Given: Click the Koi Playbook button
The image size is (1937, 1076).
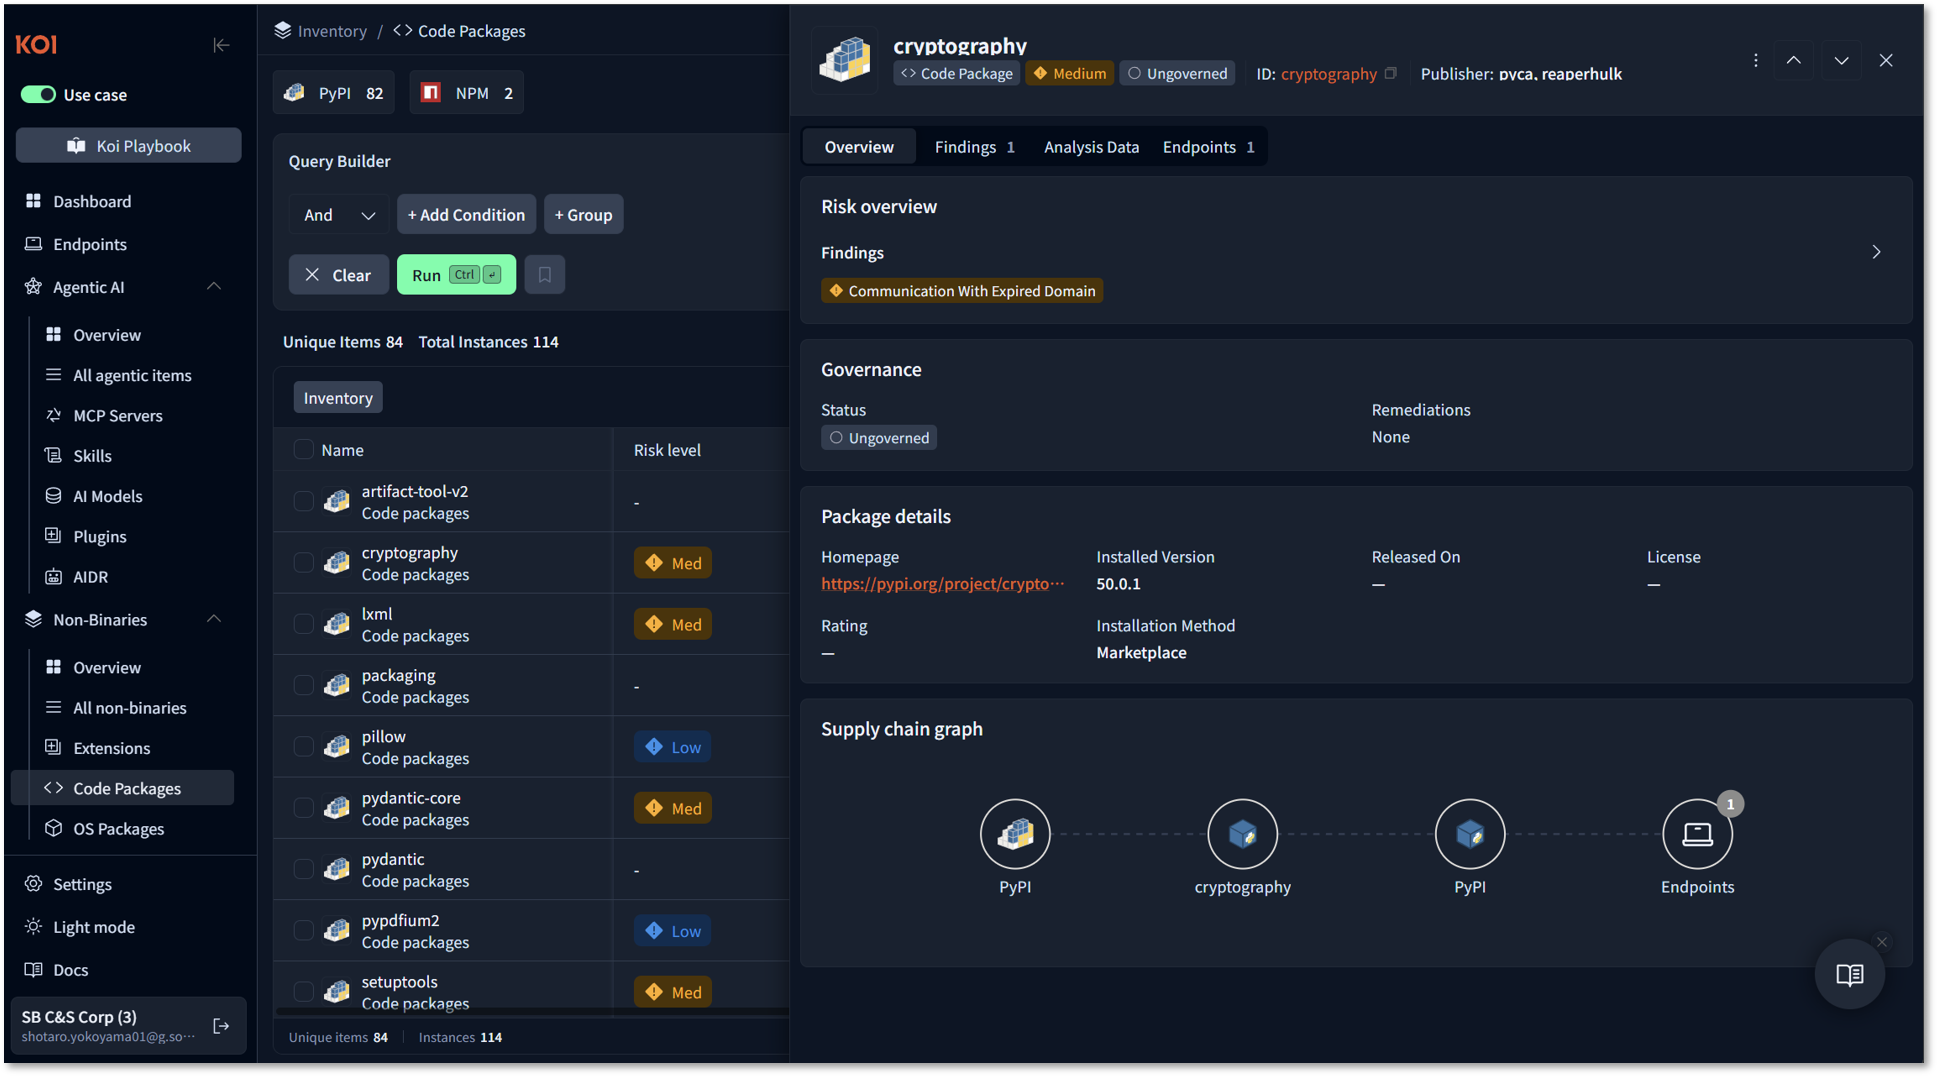Looking at the screenshot, I should pos(128,145).
